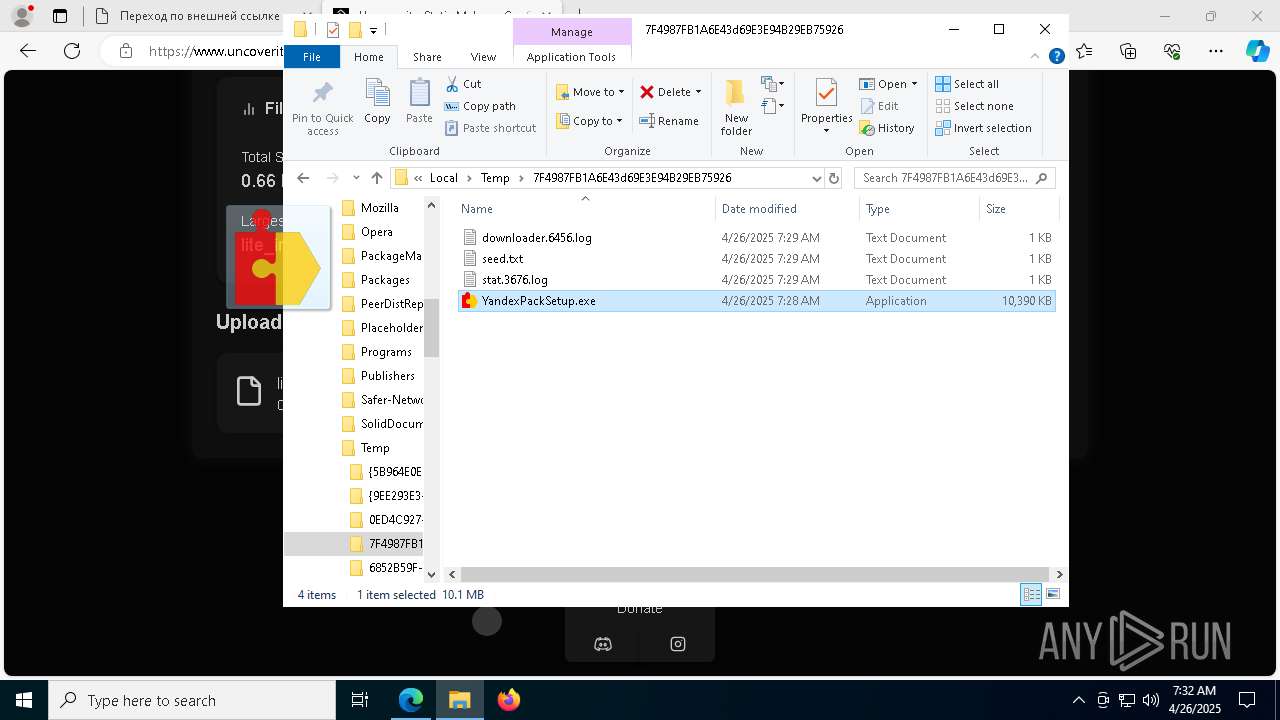Viewport: 1280px width, 720px height.
Task: Open Quick Access Toolbar customize dropdown
Action: (373, 31)
